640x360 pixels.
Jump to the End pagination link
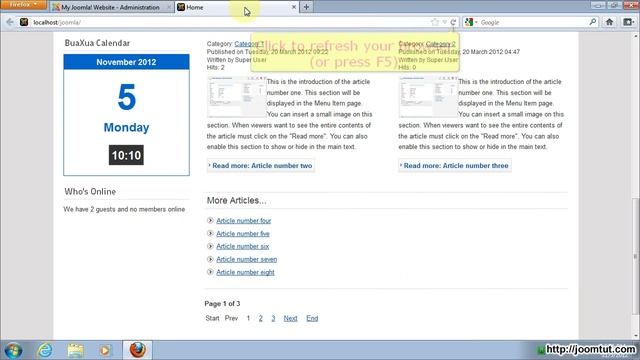(x=312, y=318)
